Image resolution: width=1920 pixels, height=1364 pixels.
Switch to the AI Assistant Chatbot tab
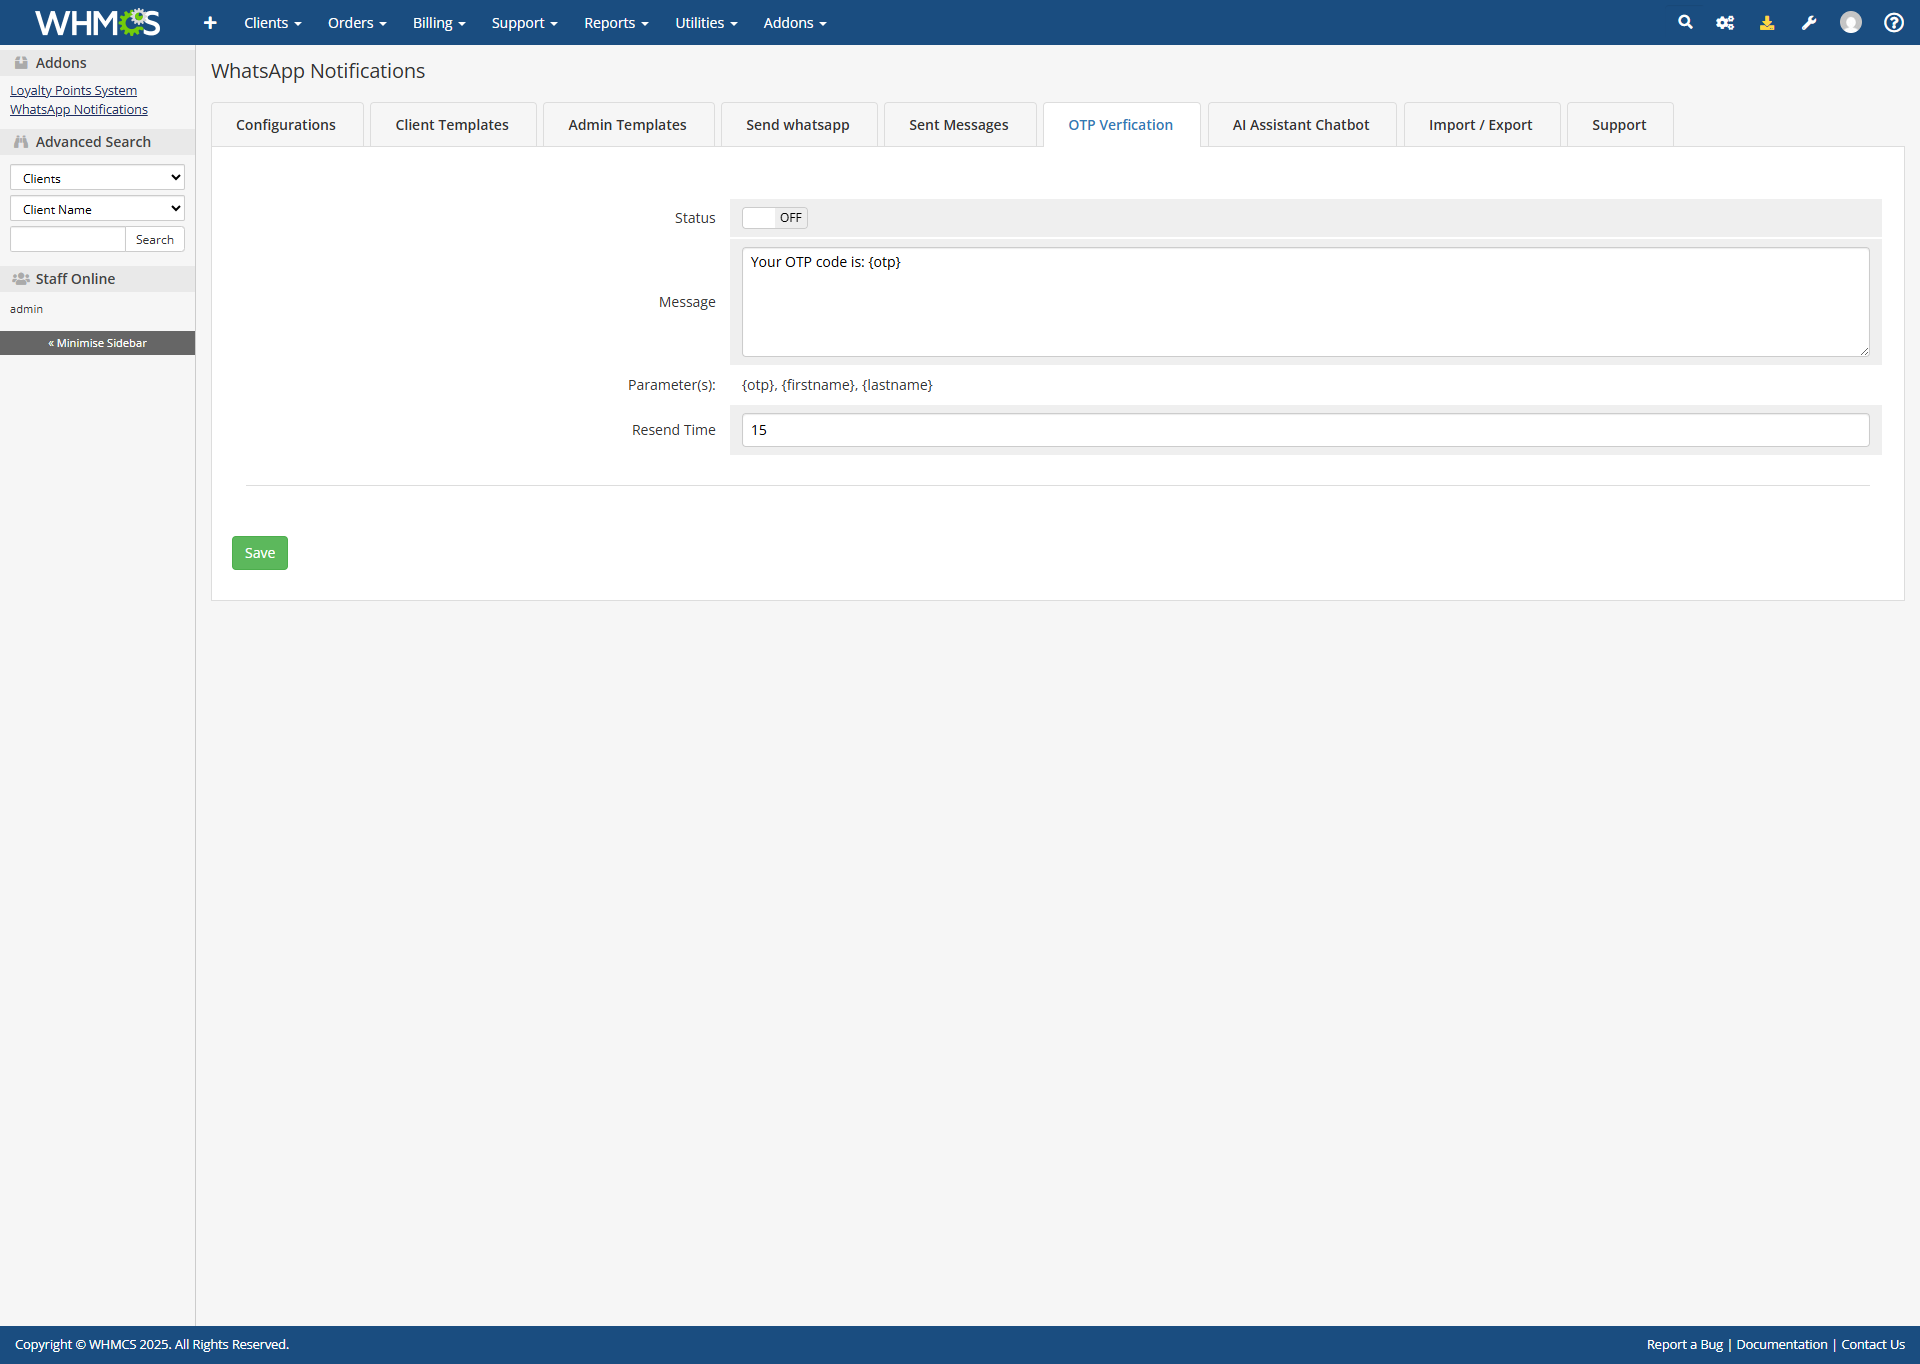(x=1300, y=125)
